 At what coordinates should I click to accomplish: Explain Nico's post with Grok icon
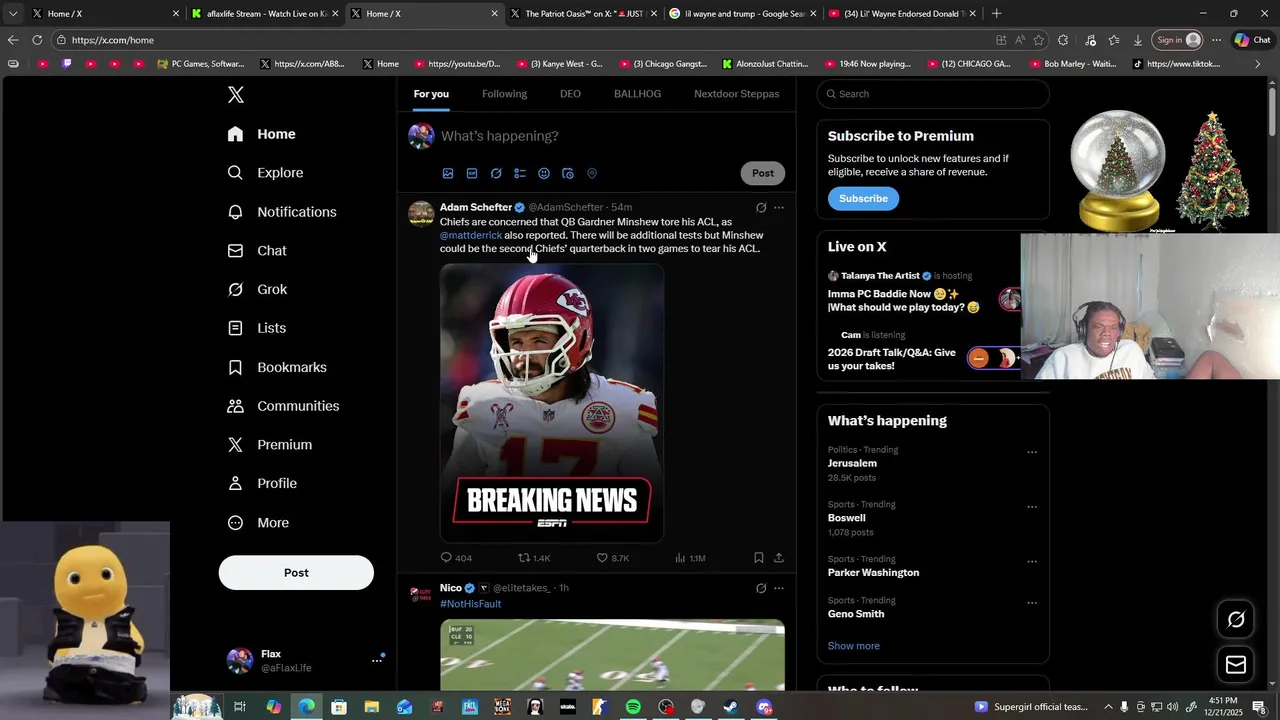pos(761,588)
